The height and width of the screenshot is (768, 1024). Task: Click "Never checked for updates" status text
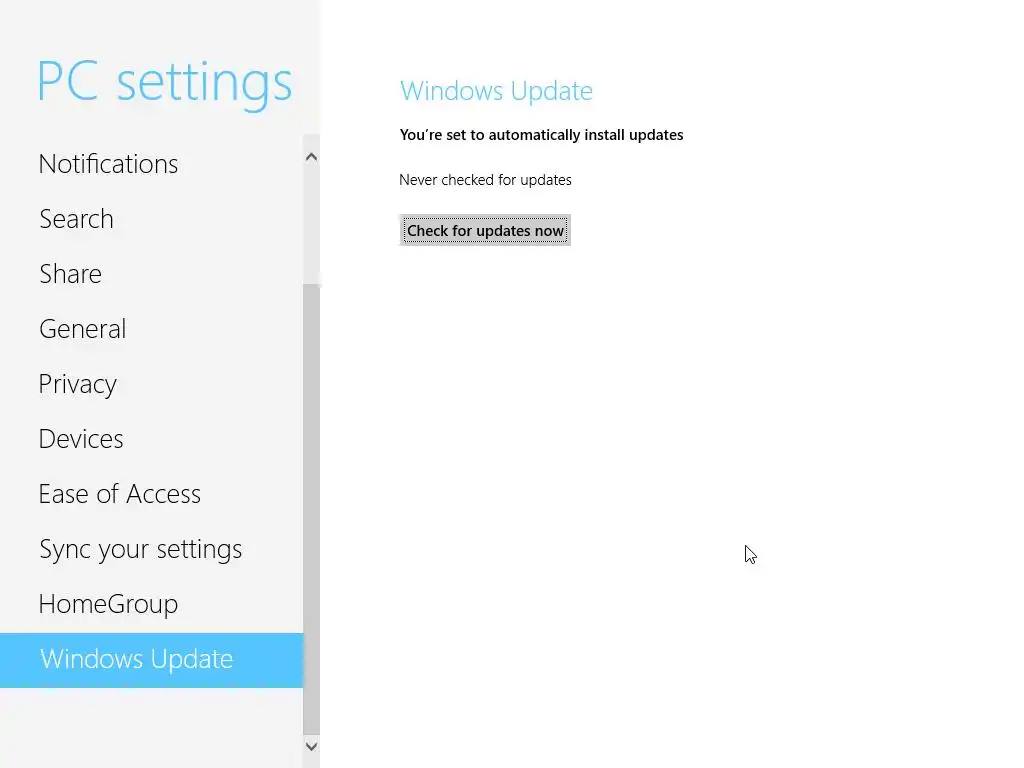click(485, 180)
